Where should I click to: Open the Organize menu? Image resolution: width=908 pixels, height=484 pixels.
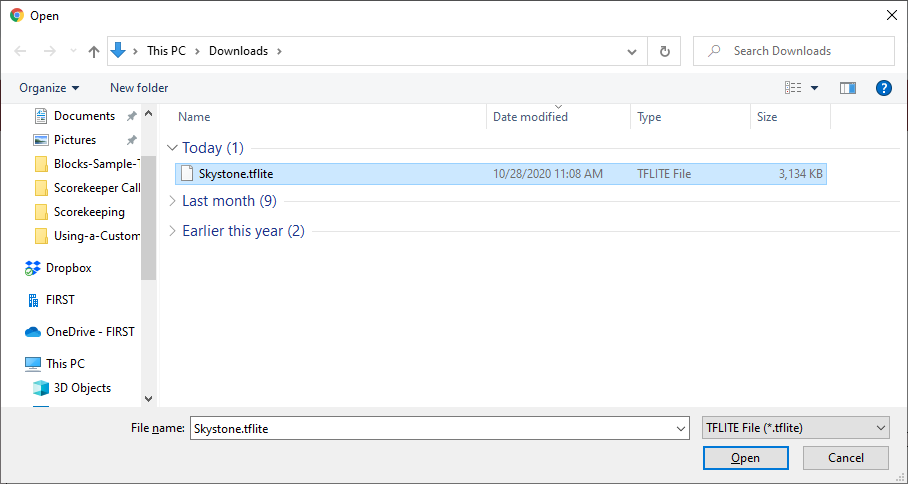tap(49, 88)
